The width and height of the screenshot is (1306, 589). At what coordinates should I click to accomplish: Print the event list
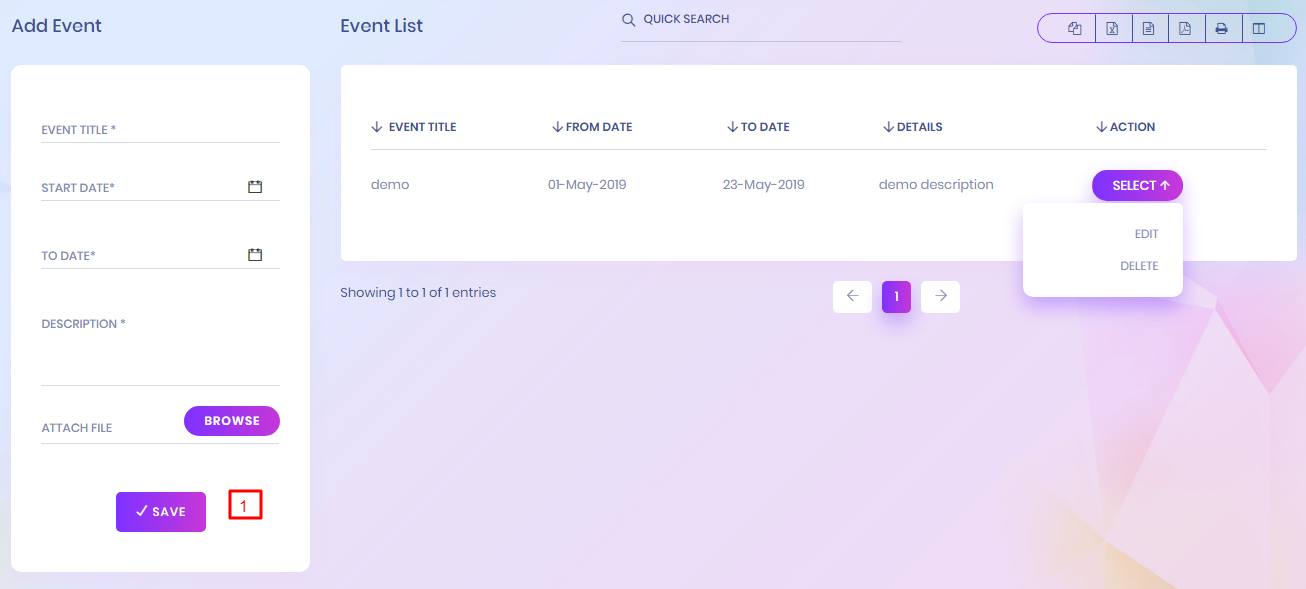(1221, 29)
